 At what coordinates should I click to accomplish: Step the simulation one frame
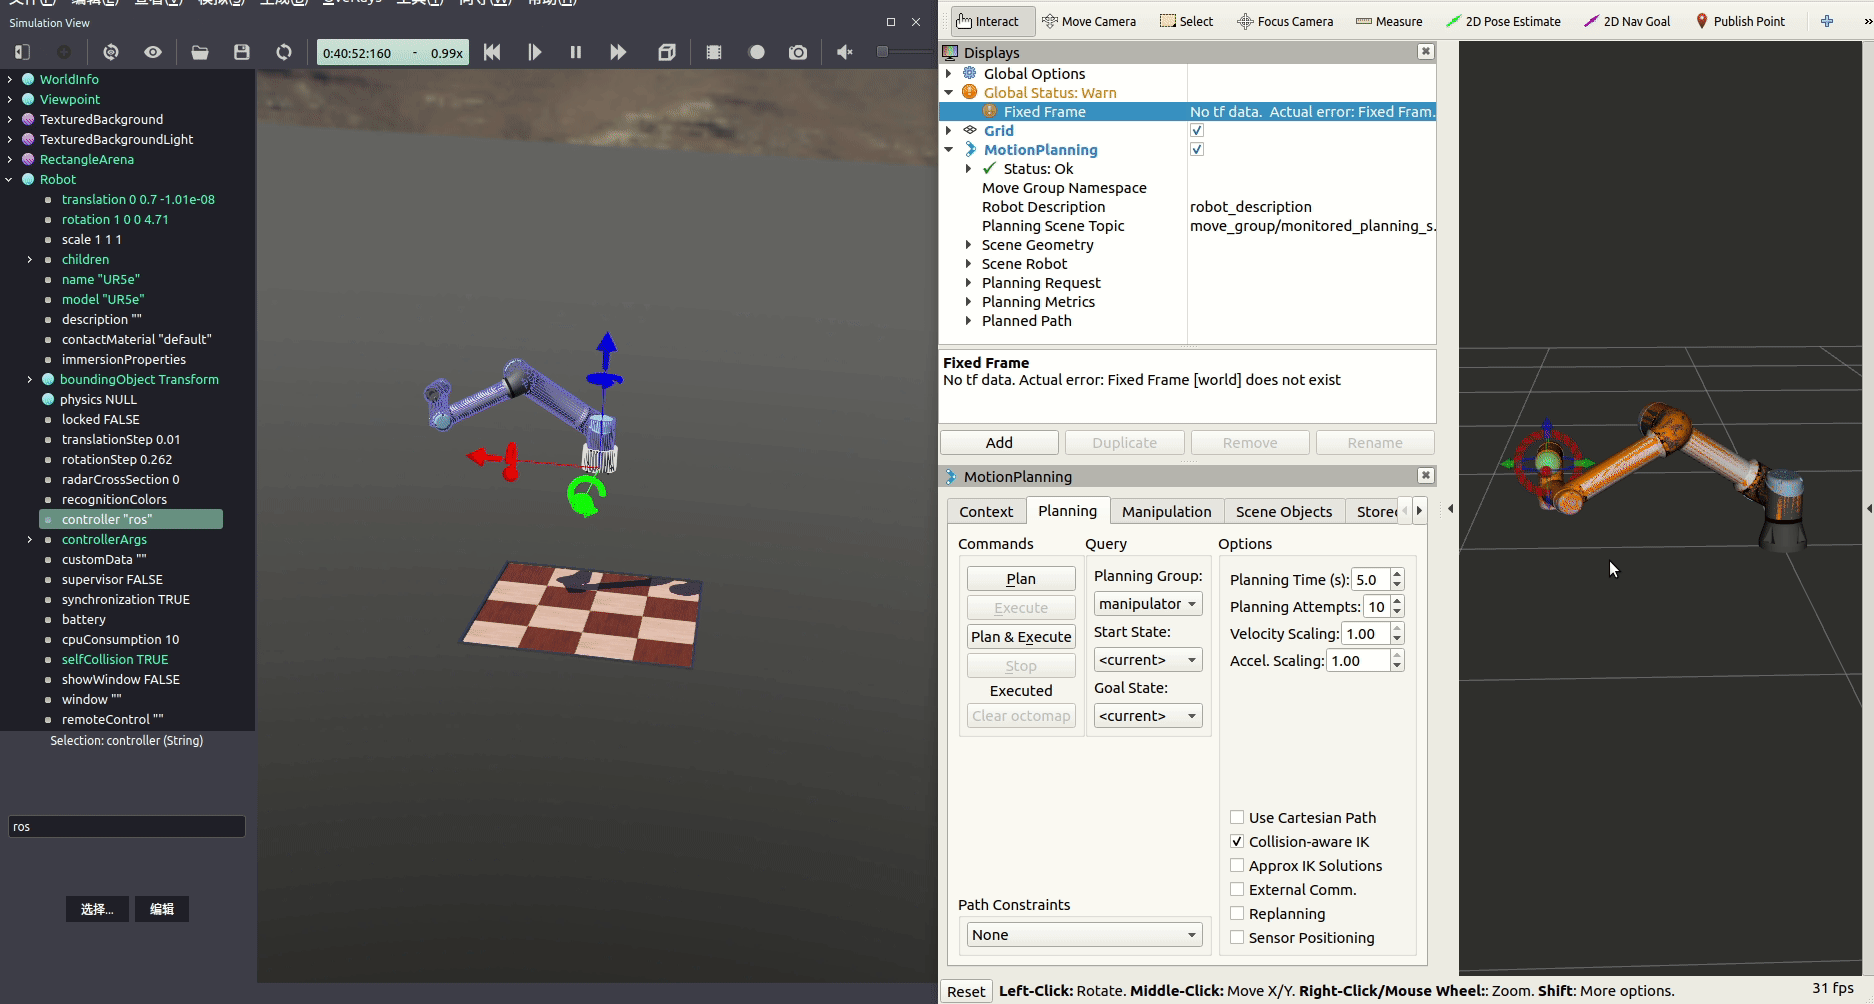pos(534,52)
